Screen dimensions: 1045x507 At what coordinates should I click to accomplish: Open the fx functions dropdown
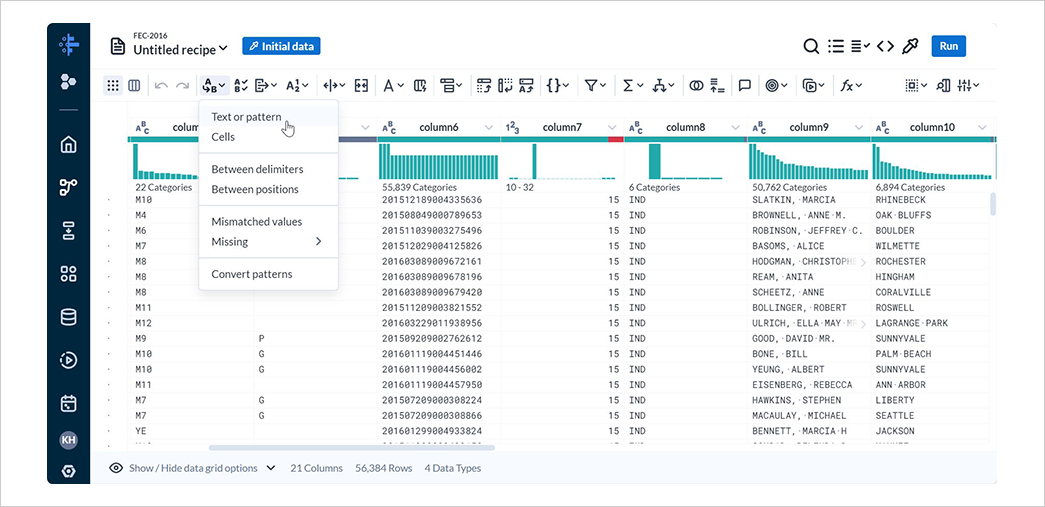(x=851, y=85)
